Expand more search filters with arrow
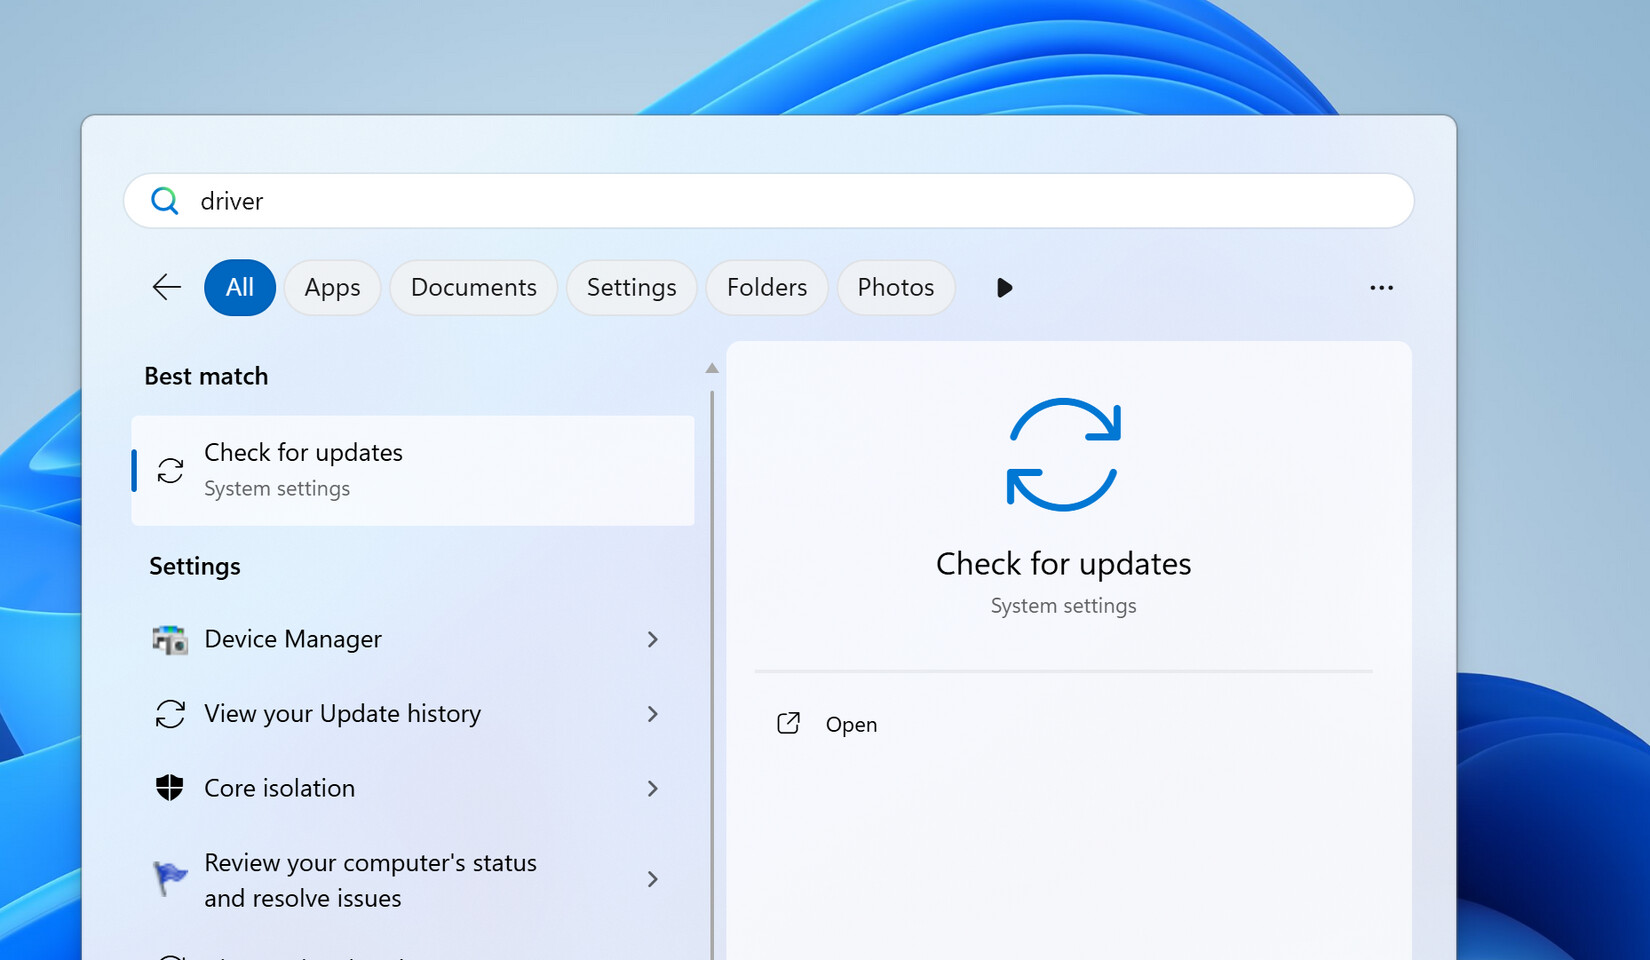The width and height of the screenshot is (1650, 960). pyautogui.click(x=1004, y=287)
